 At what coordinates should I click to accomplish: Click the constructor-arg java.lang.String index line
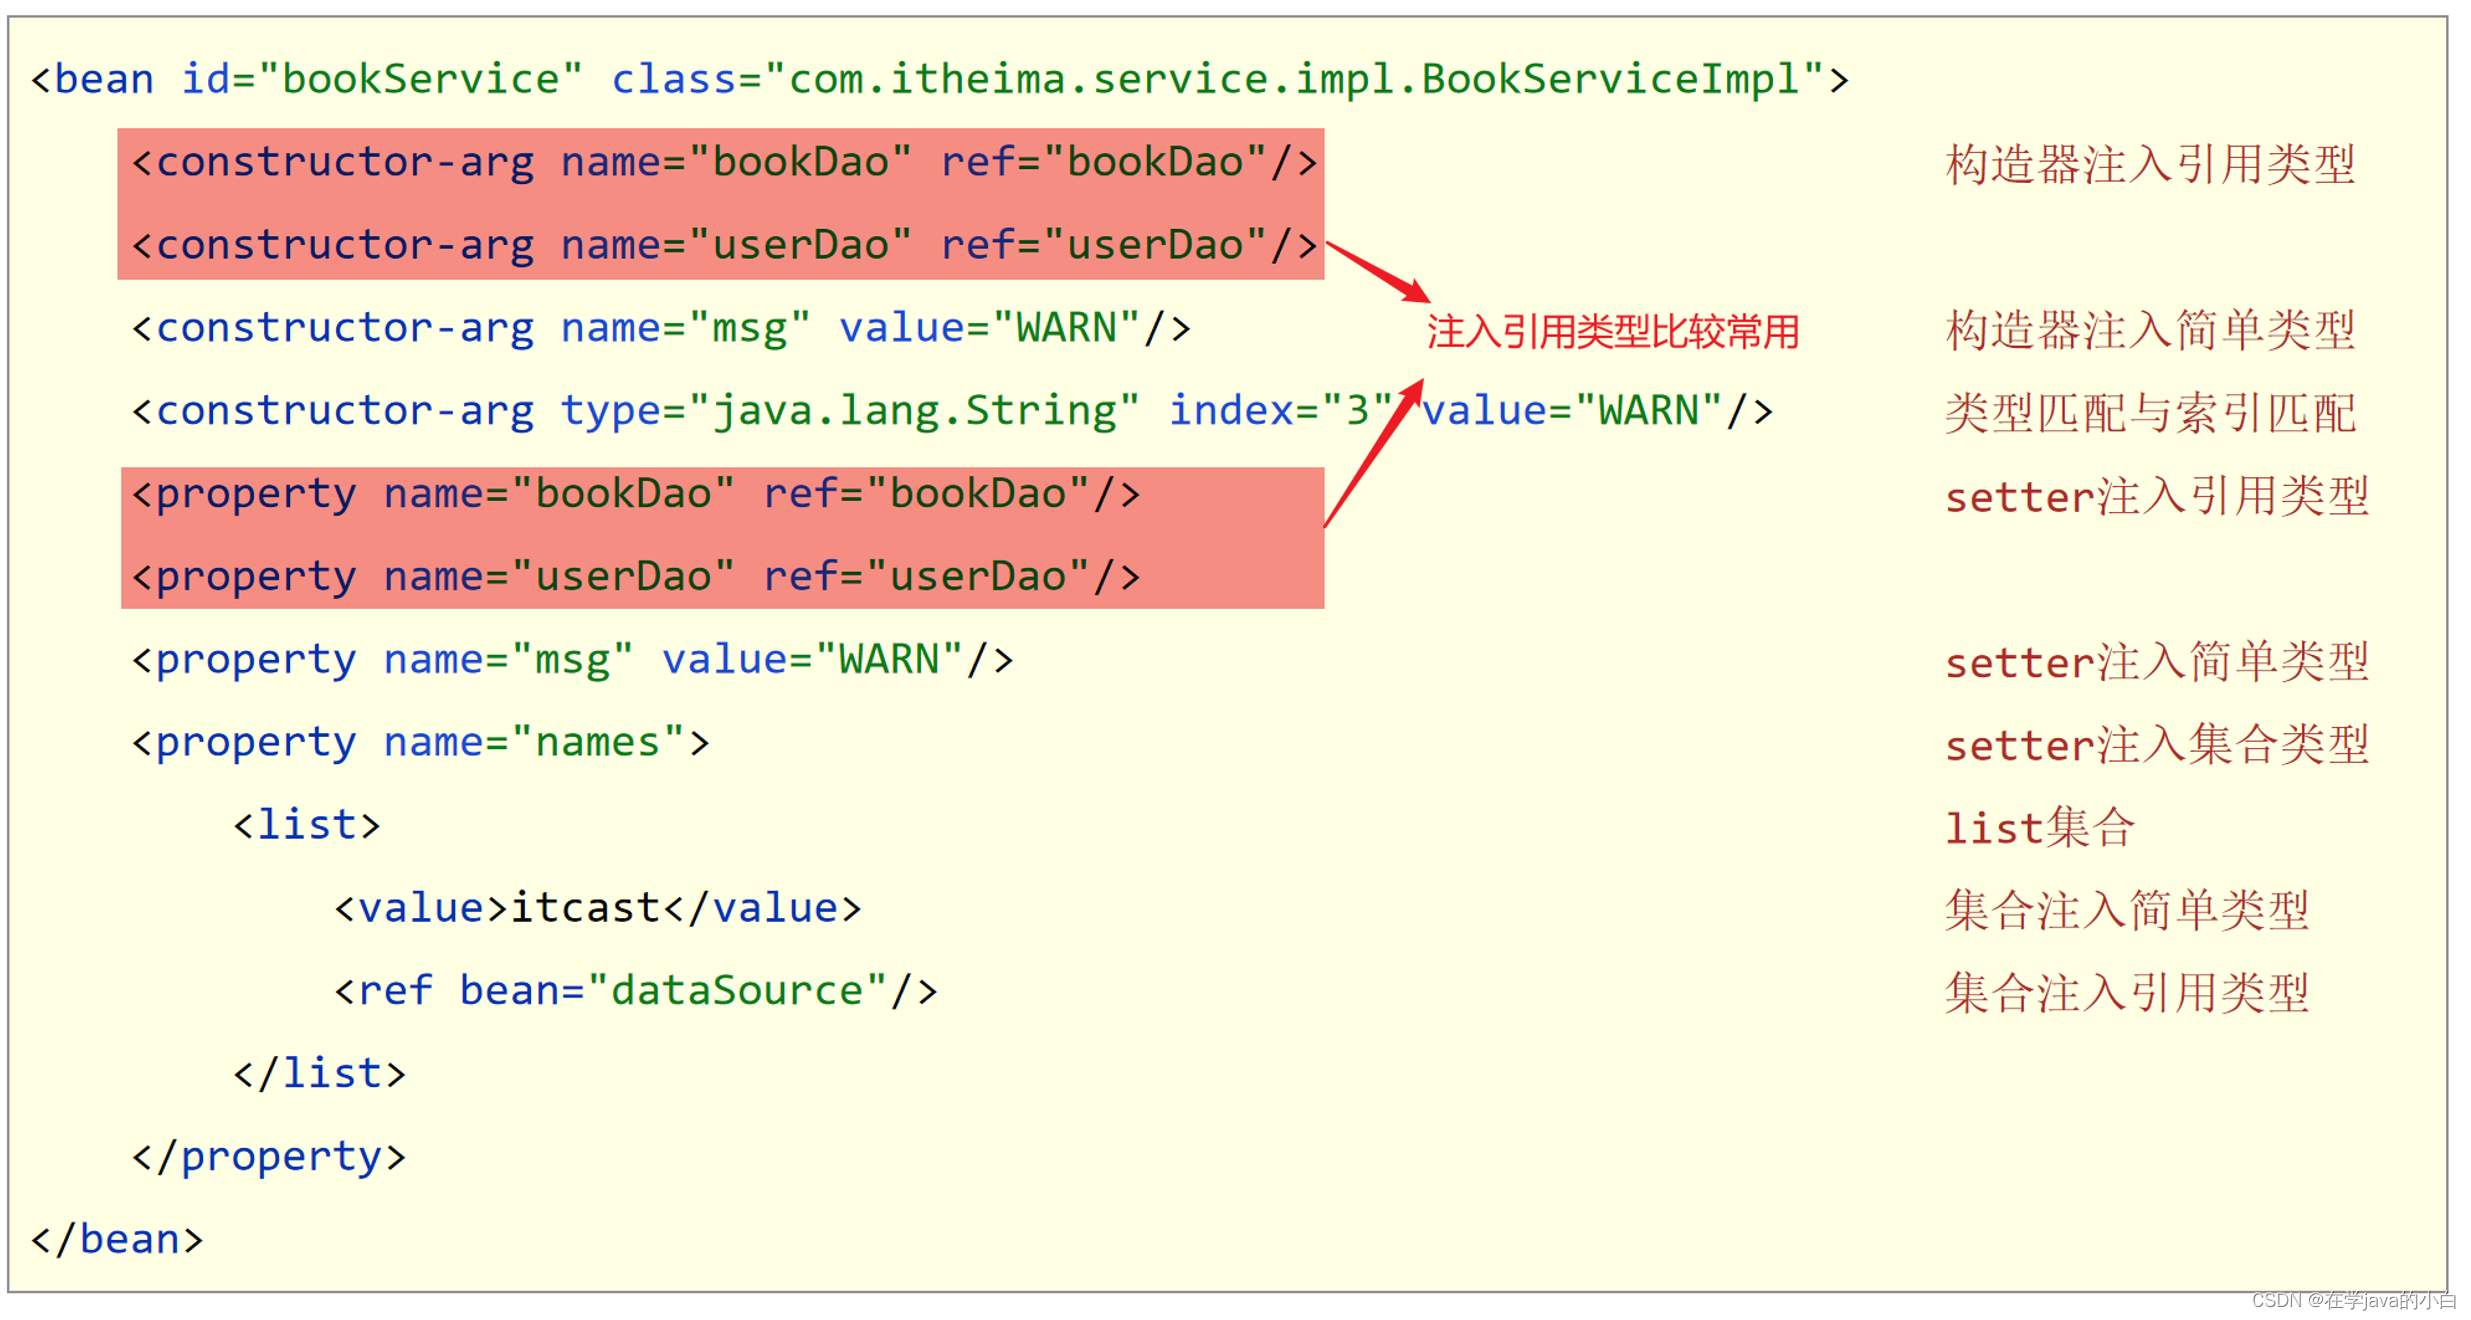(950, 411)
